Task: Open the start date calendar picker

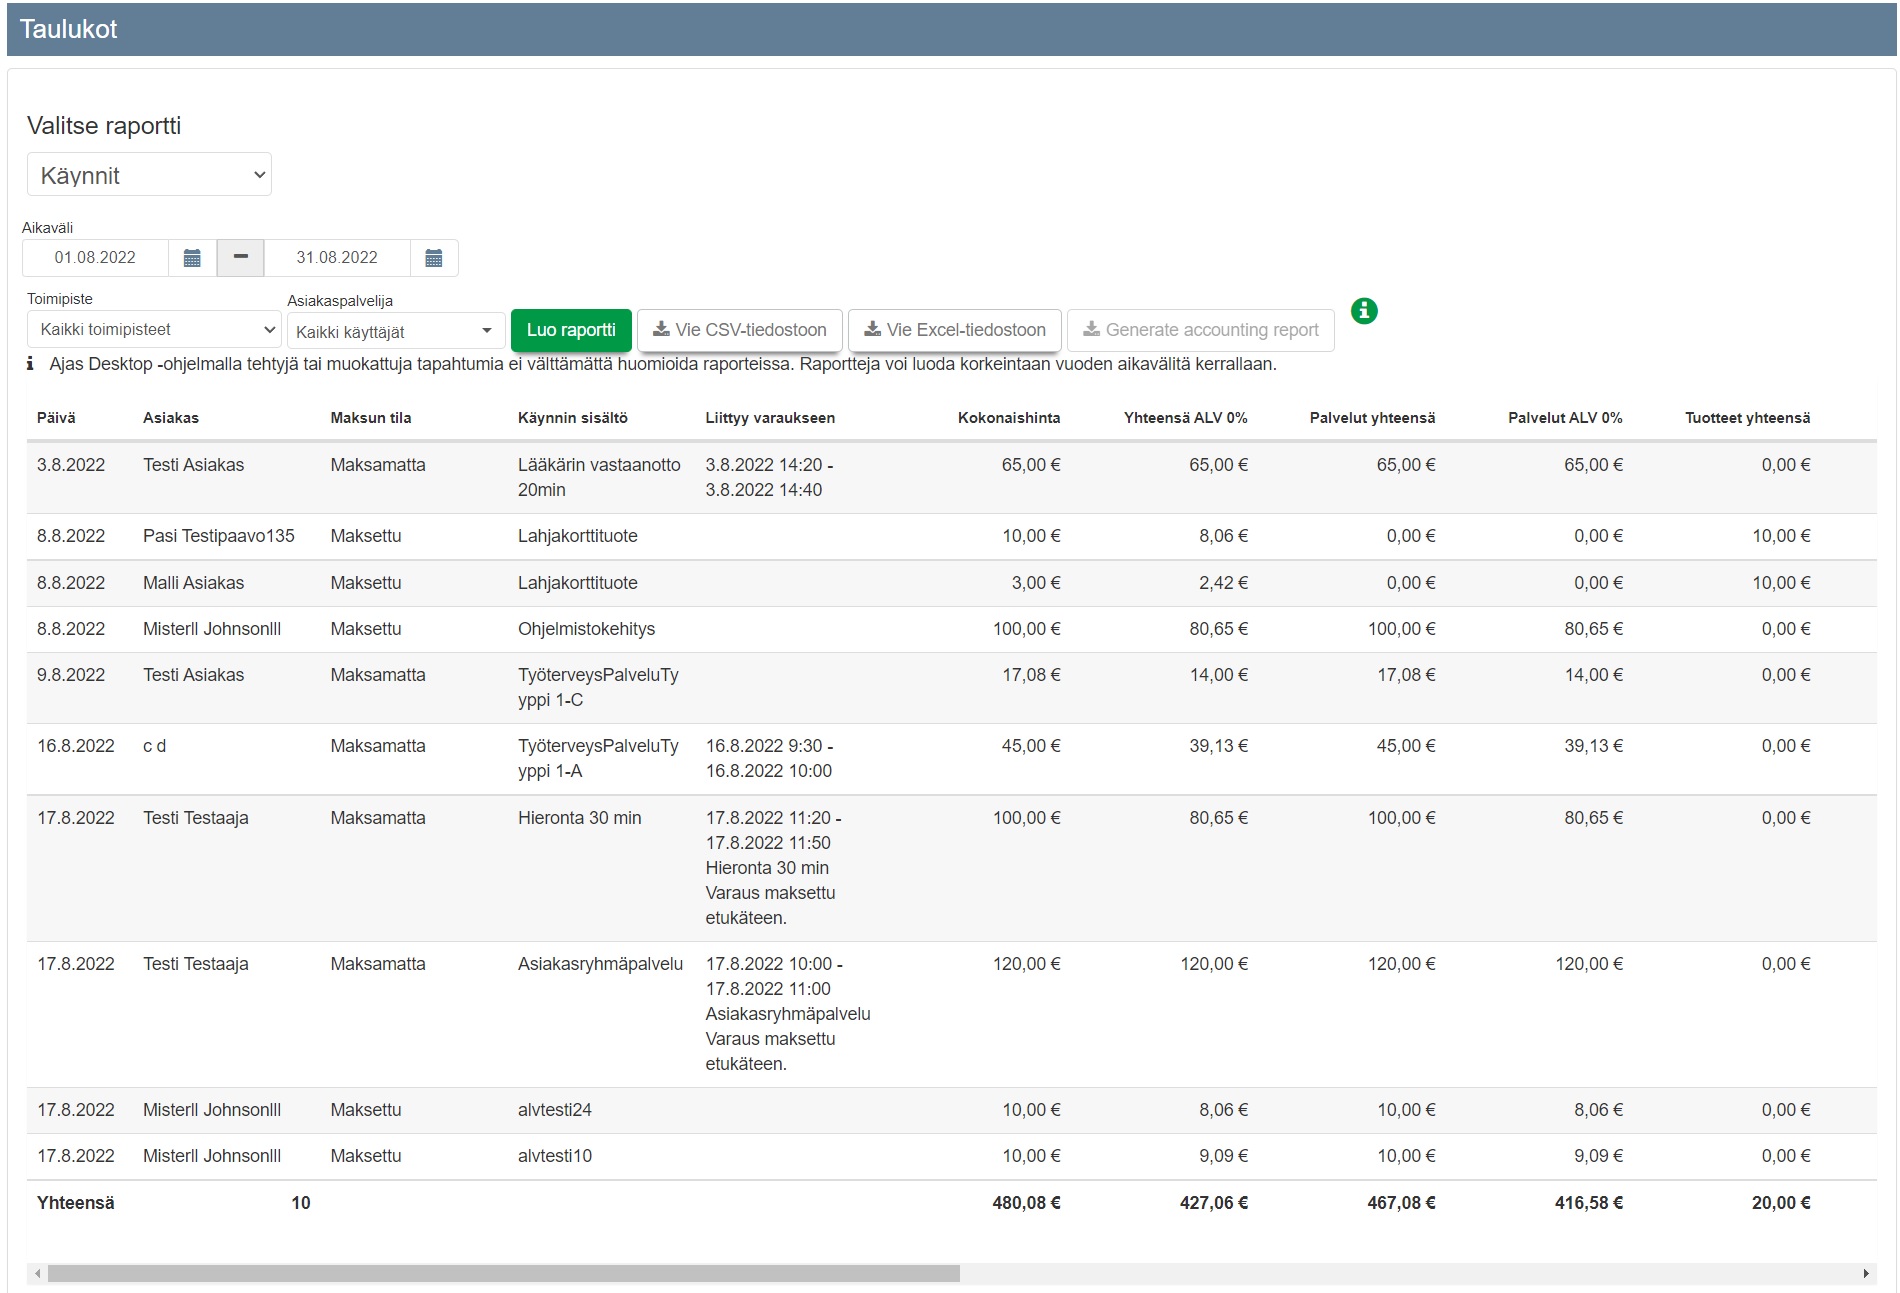Action: click(x=192, y=258)
